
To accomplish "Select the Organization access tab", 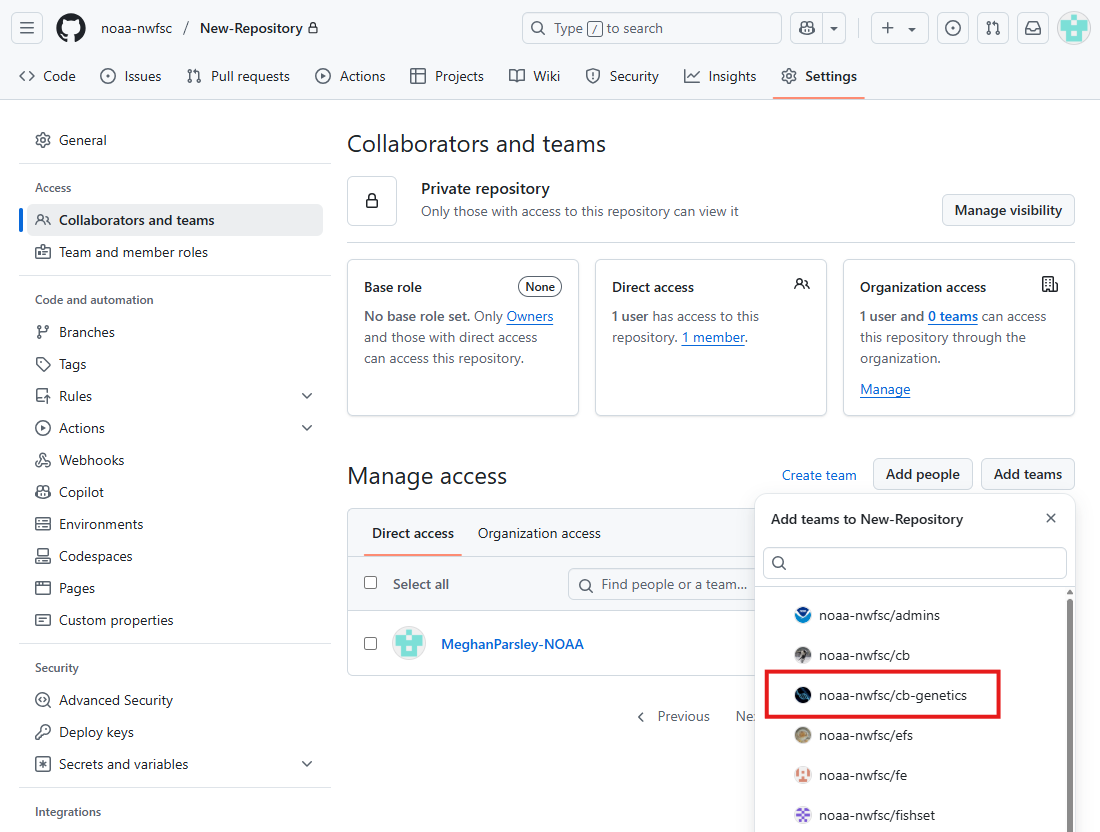I will click(539, 533).
